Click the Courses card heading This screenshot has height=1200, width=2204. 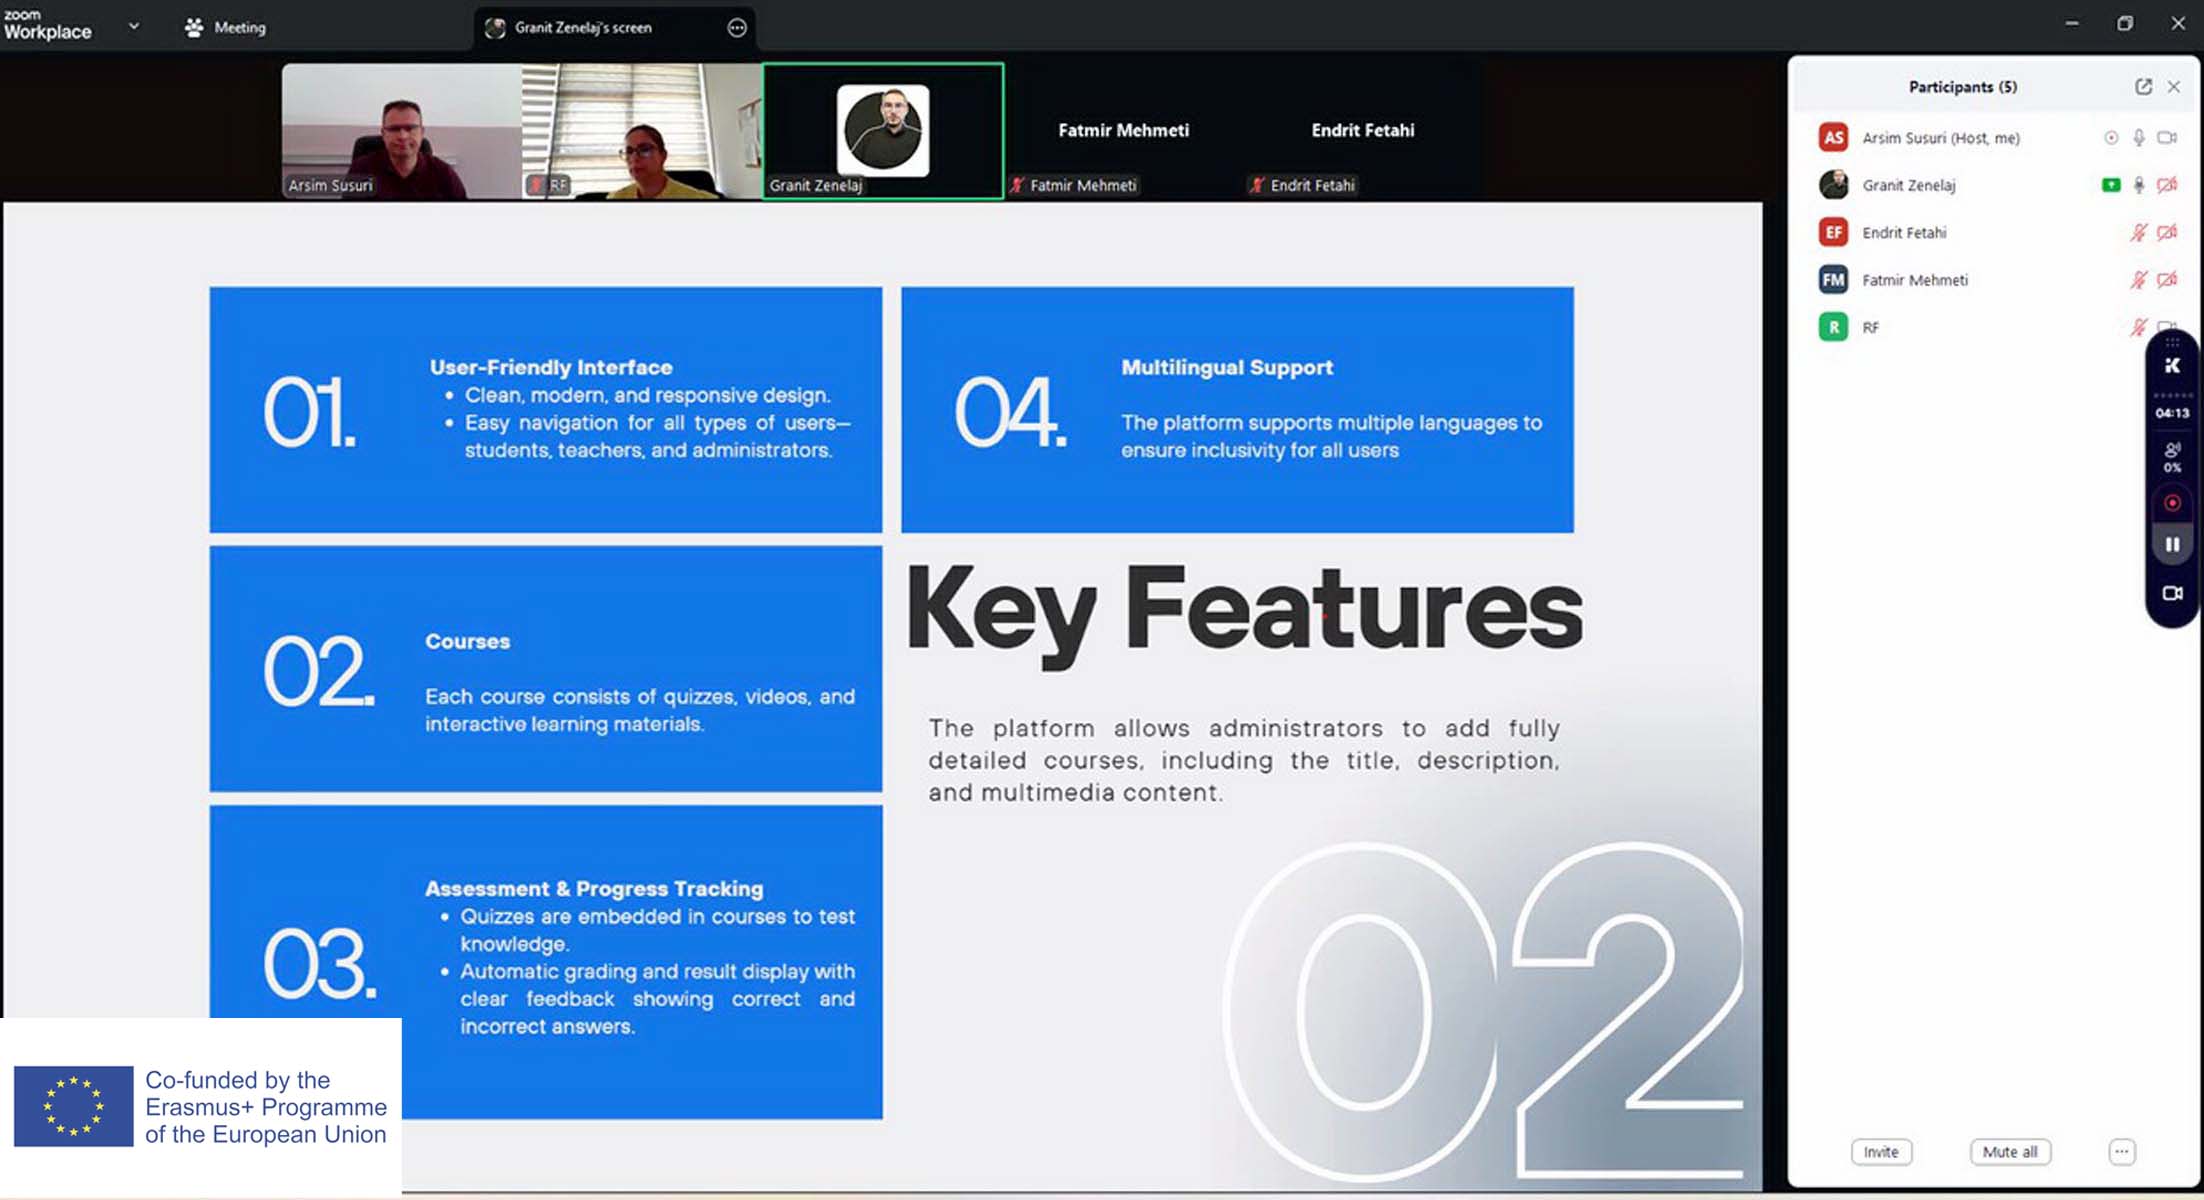pos(468,642)
